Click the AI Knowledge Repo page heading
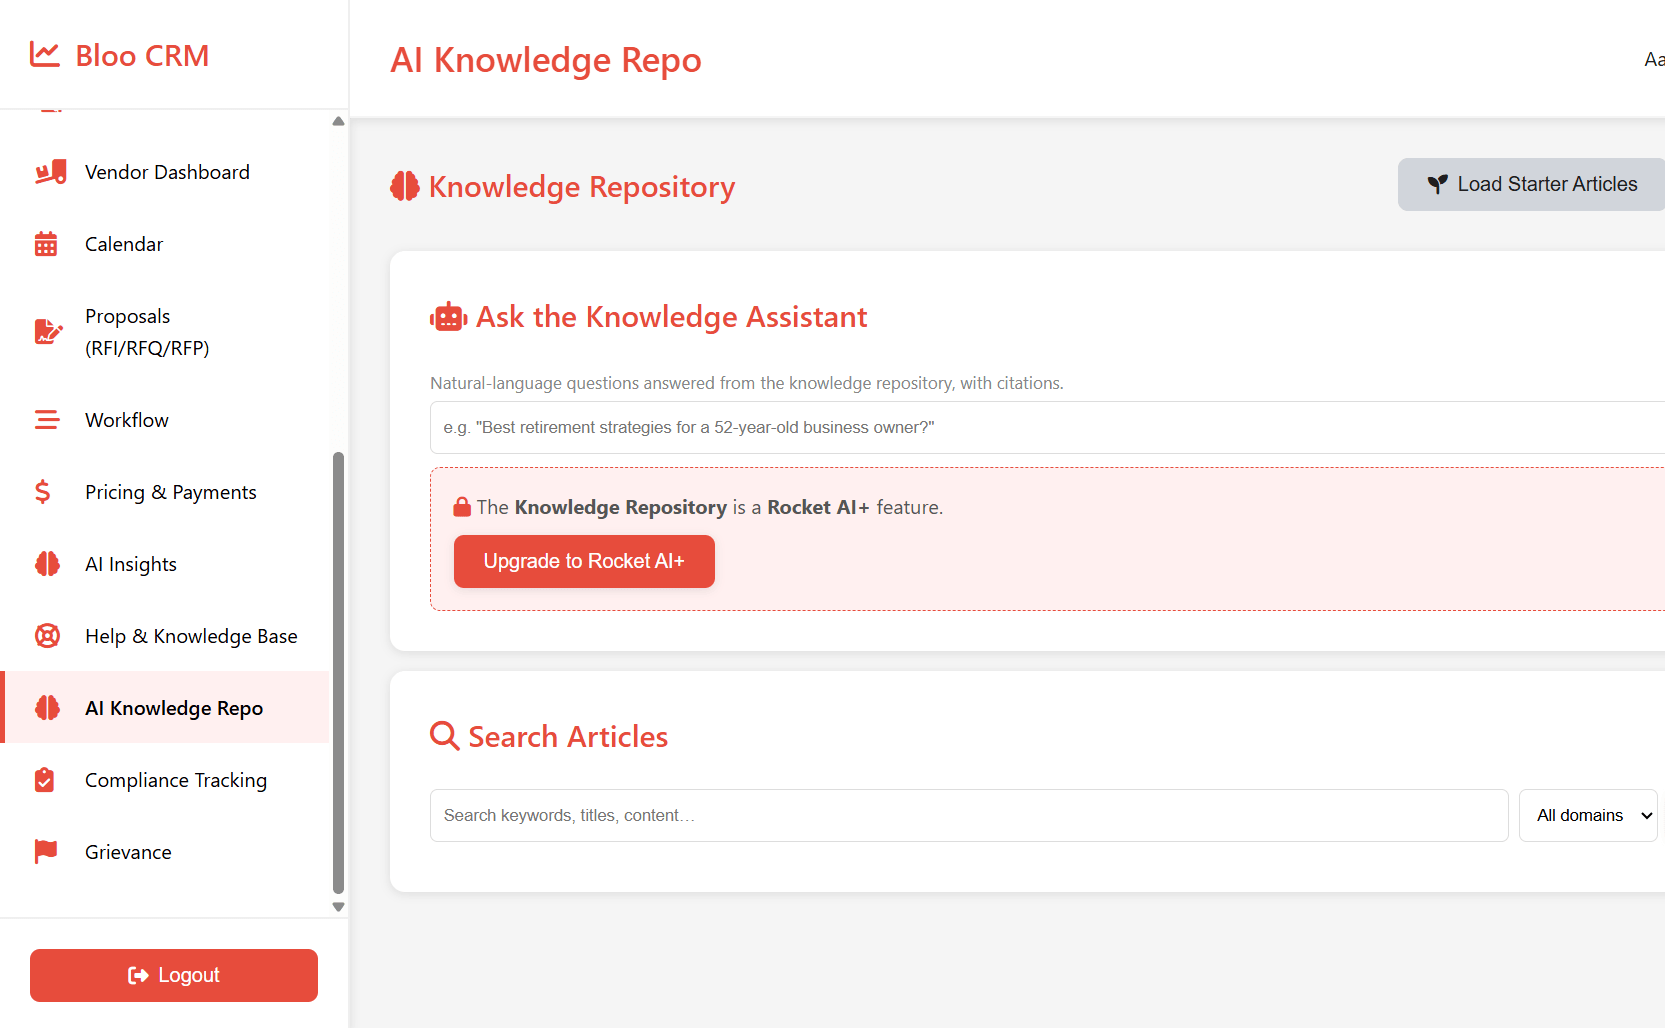The width and height of the screenshot is (1665, 1028). click(x=546, y=60)
